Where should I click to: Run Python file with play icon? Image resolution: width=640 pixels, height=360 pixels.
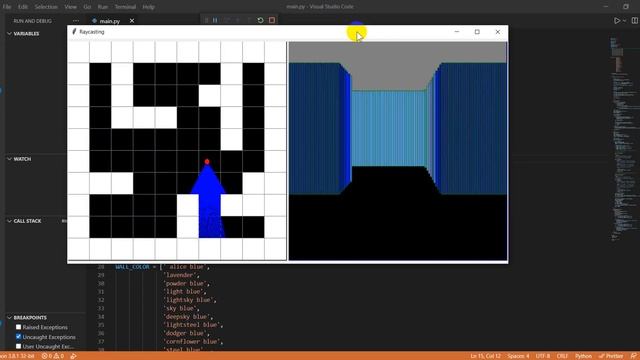tap(617, 21)
